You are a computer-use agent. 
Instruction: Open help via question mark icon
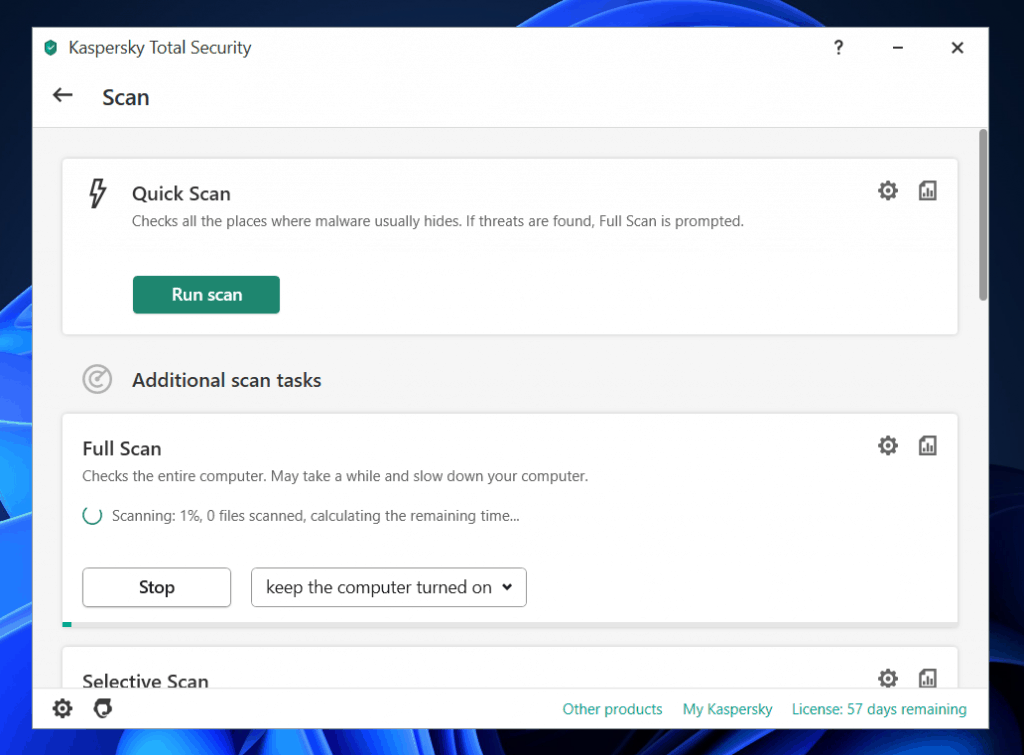point(838,47)
